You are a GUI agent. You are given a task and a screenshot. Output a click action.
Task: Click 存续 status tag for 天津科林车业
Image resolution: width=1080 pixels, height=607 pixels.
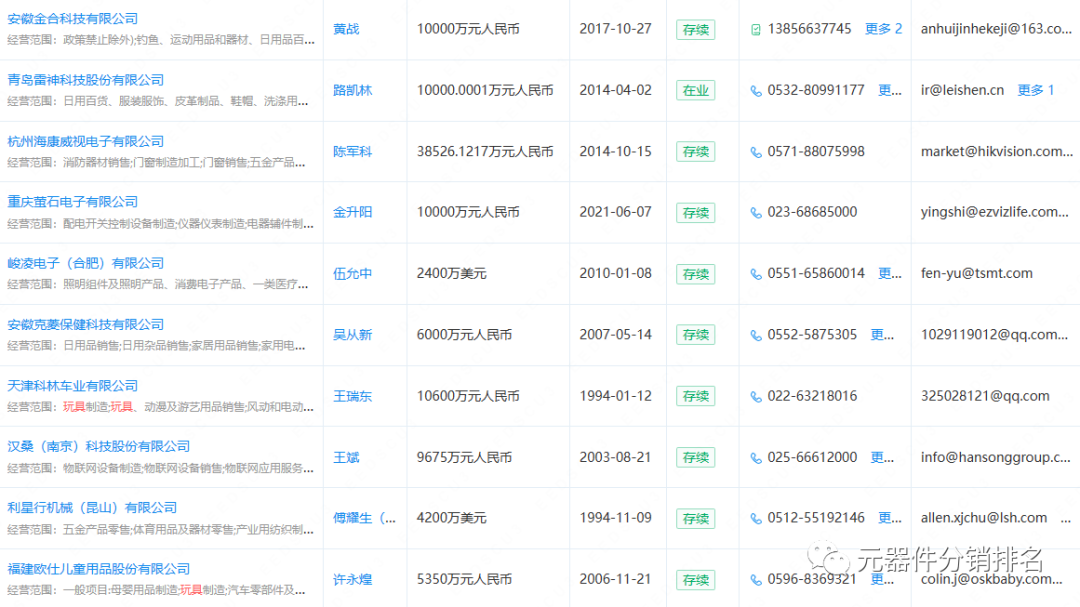[x=696, y=396]
